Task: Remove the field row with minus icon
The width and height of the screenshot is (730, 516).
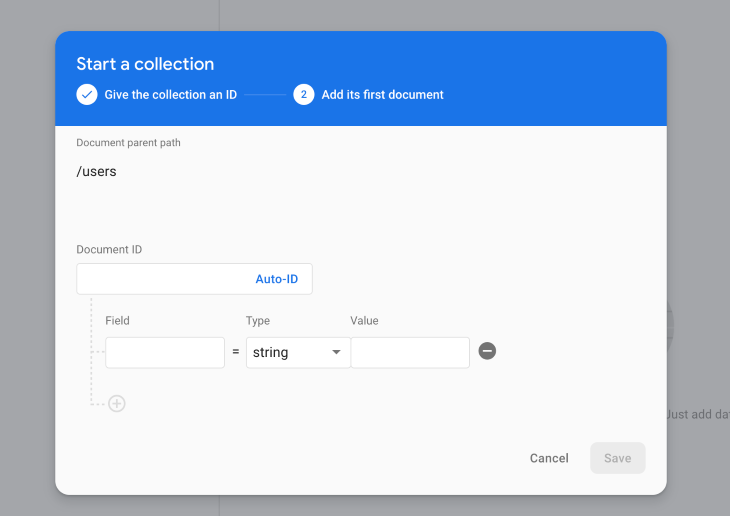Action: click(487, 351)
